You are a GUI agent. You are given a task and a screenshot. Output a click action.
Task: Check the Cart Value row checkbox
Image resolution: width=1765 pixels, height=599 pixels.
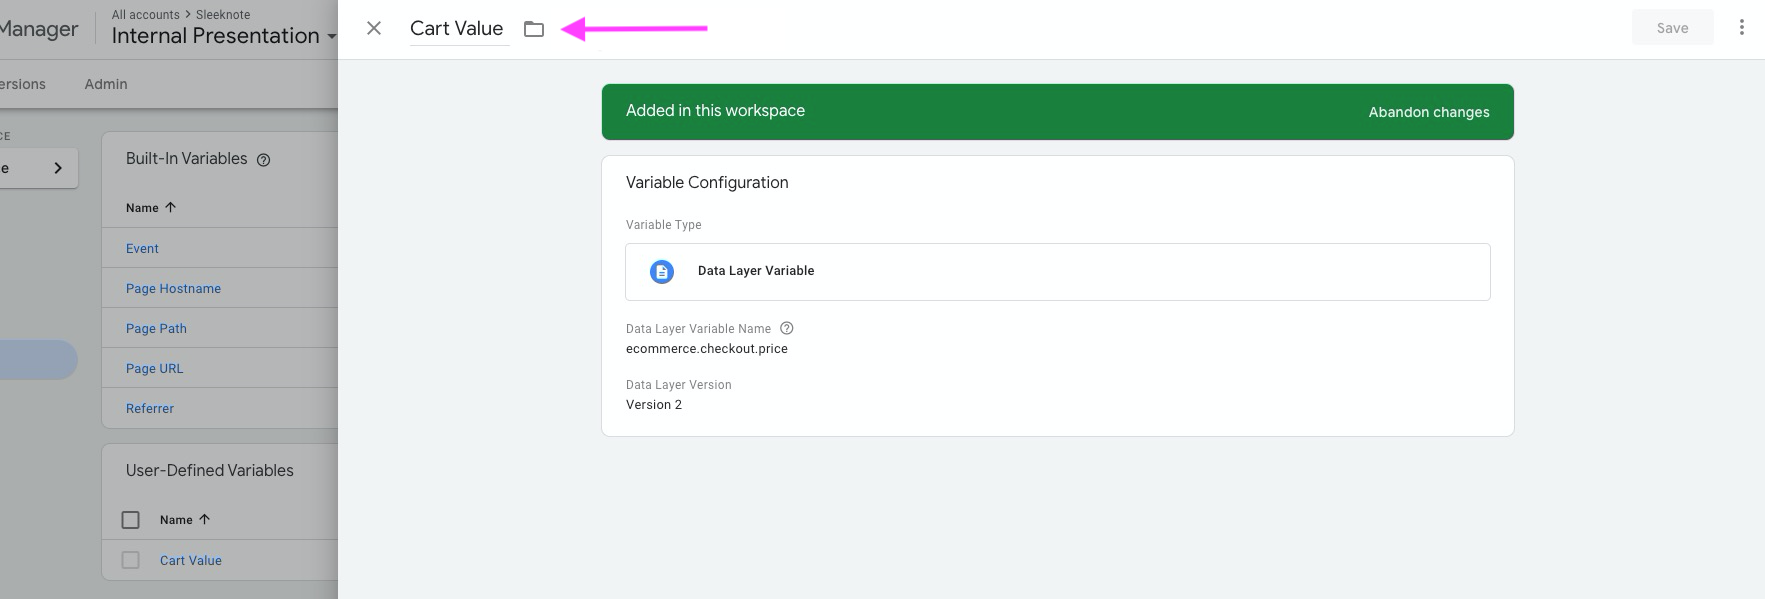pyautogui.click(x=131, y=560)
